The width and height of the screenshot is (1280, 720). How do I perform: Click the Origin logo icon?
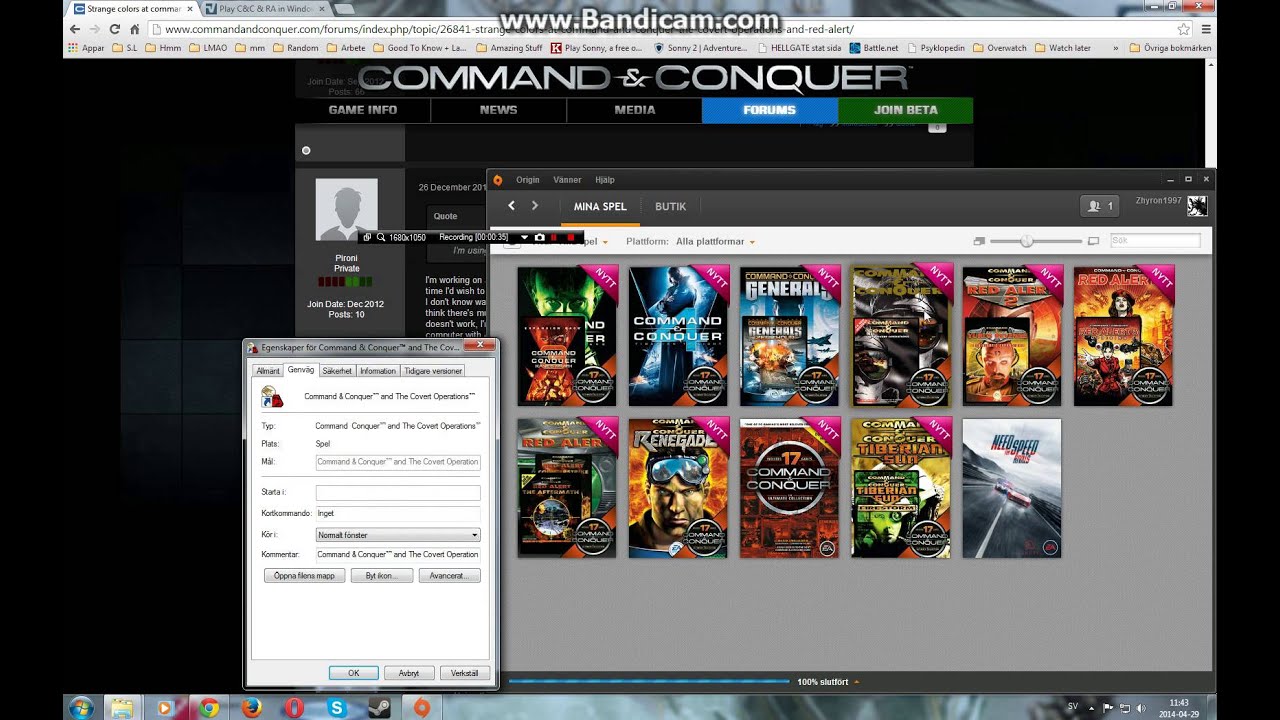click(498, 180)
